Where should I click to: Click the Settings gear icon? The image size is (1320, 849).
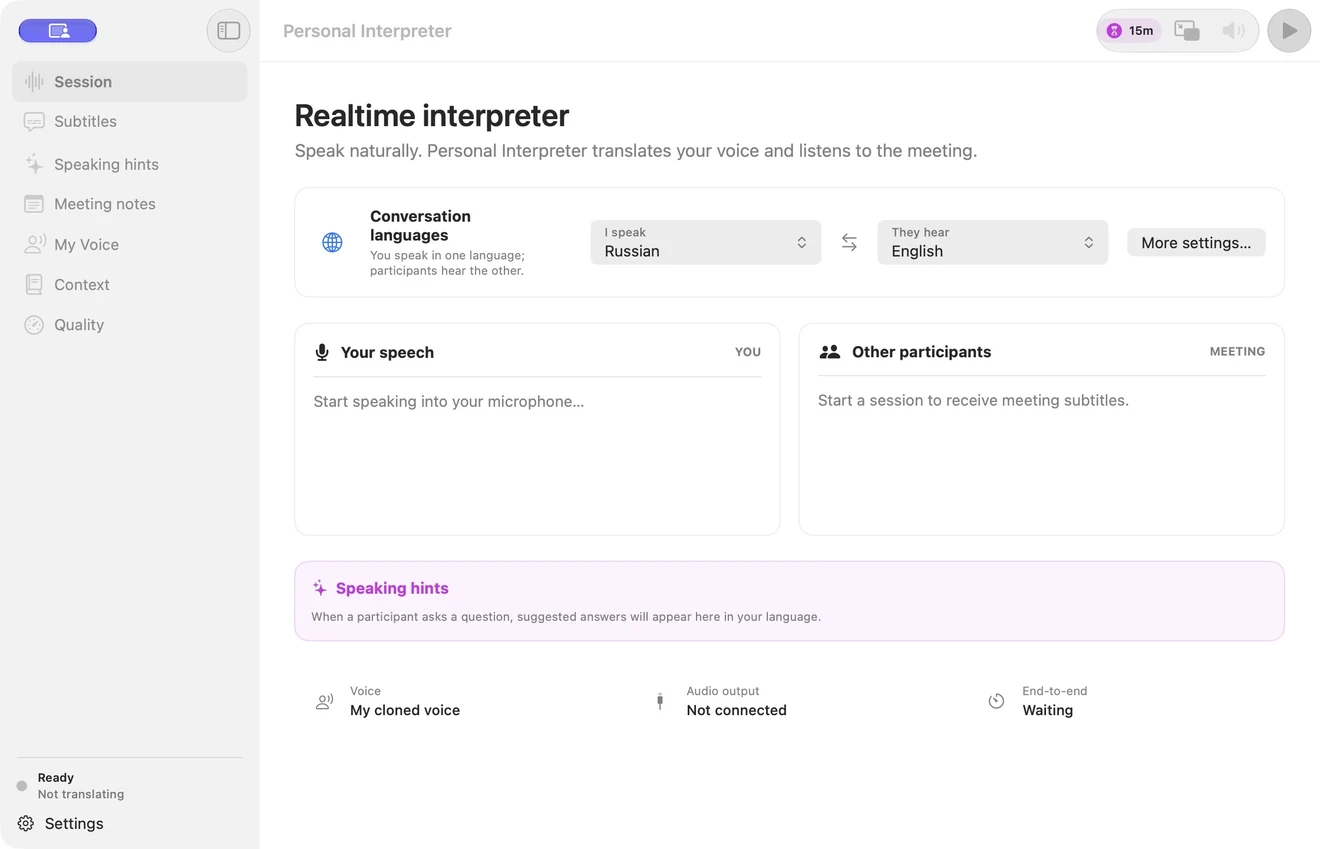[26, 823]
